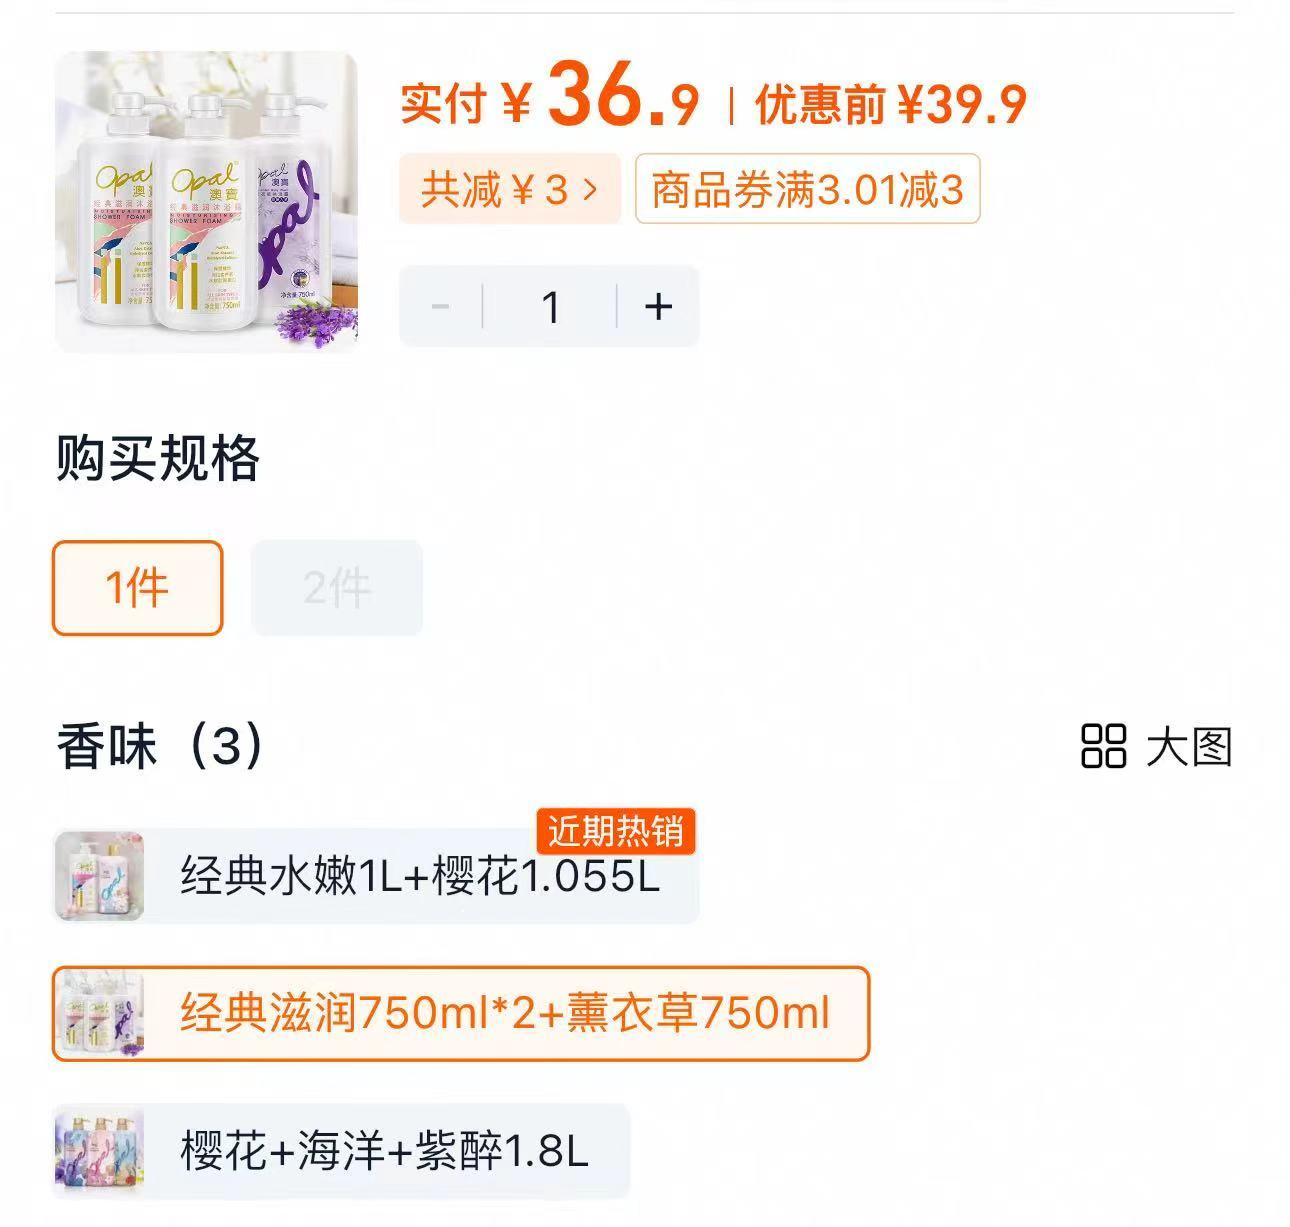
Task: Tap the plus icon to increase quantity
Action: 657,306
